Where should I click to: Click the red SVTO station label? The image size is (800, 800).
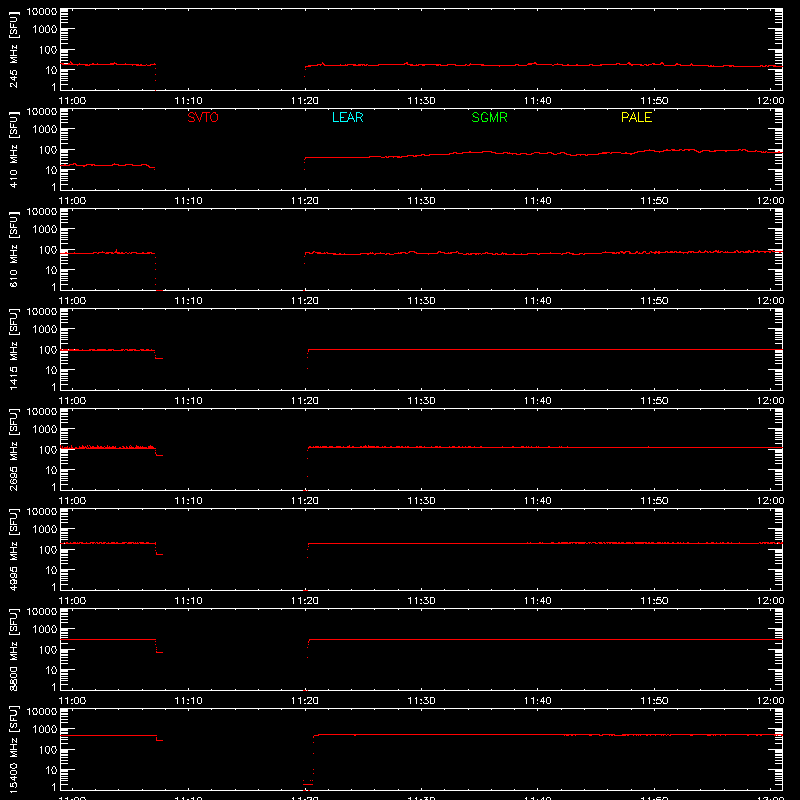(203, 117)
